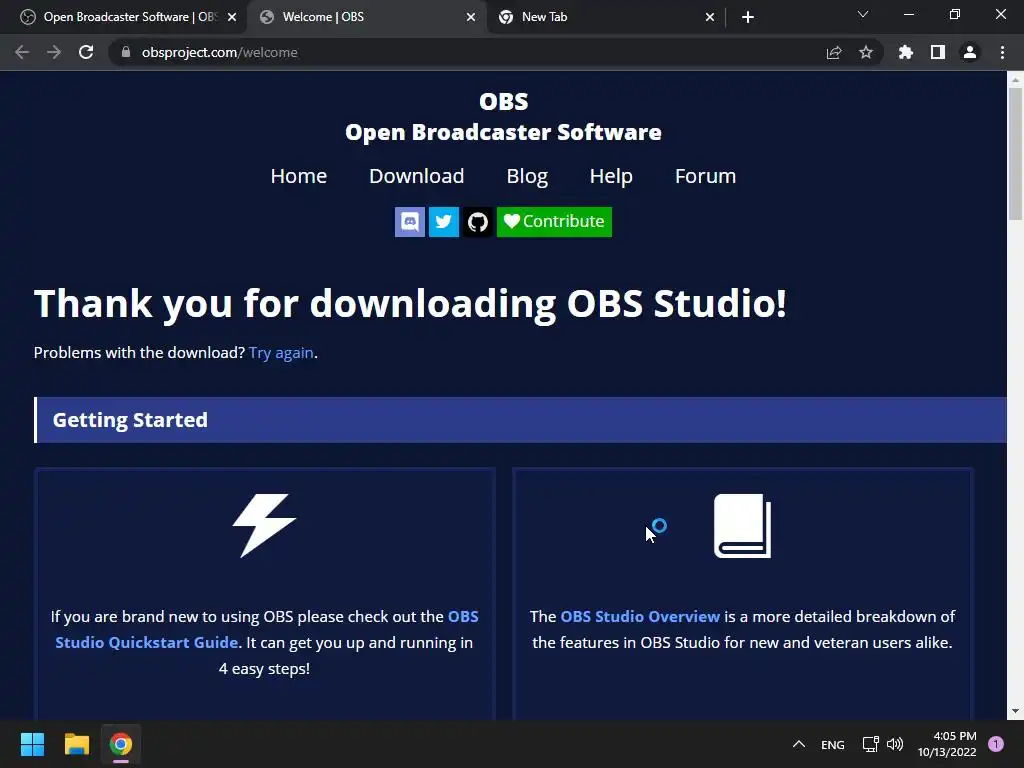Open network settings from the tray

coord(870,744)
